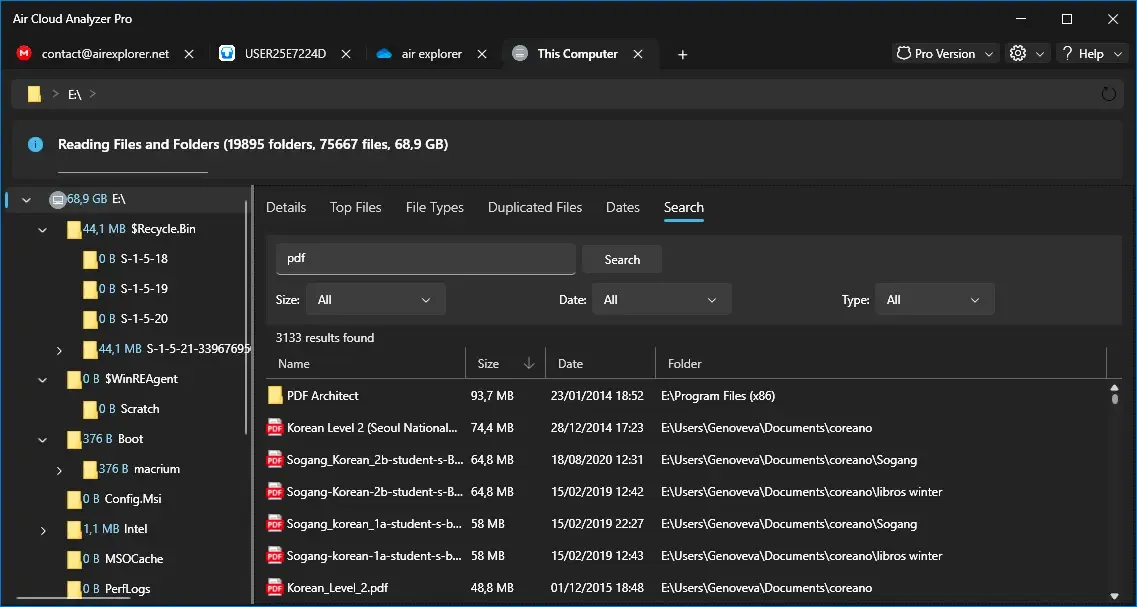This screenshot has width=1137, height=607.
Task: Select the S-1-5-18 folder in tree
Action: pyautogui.click(x=144, y=259)
